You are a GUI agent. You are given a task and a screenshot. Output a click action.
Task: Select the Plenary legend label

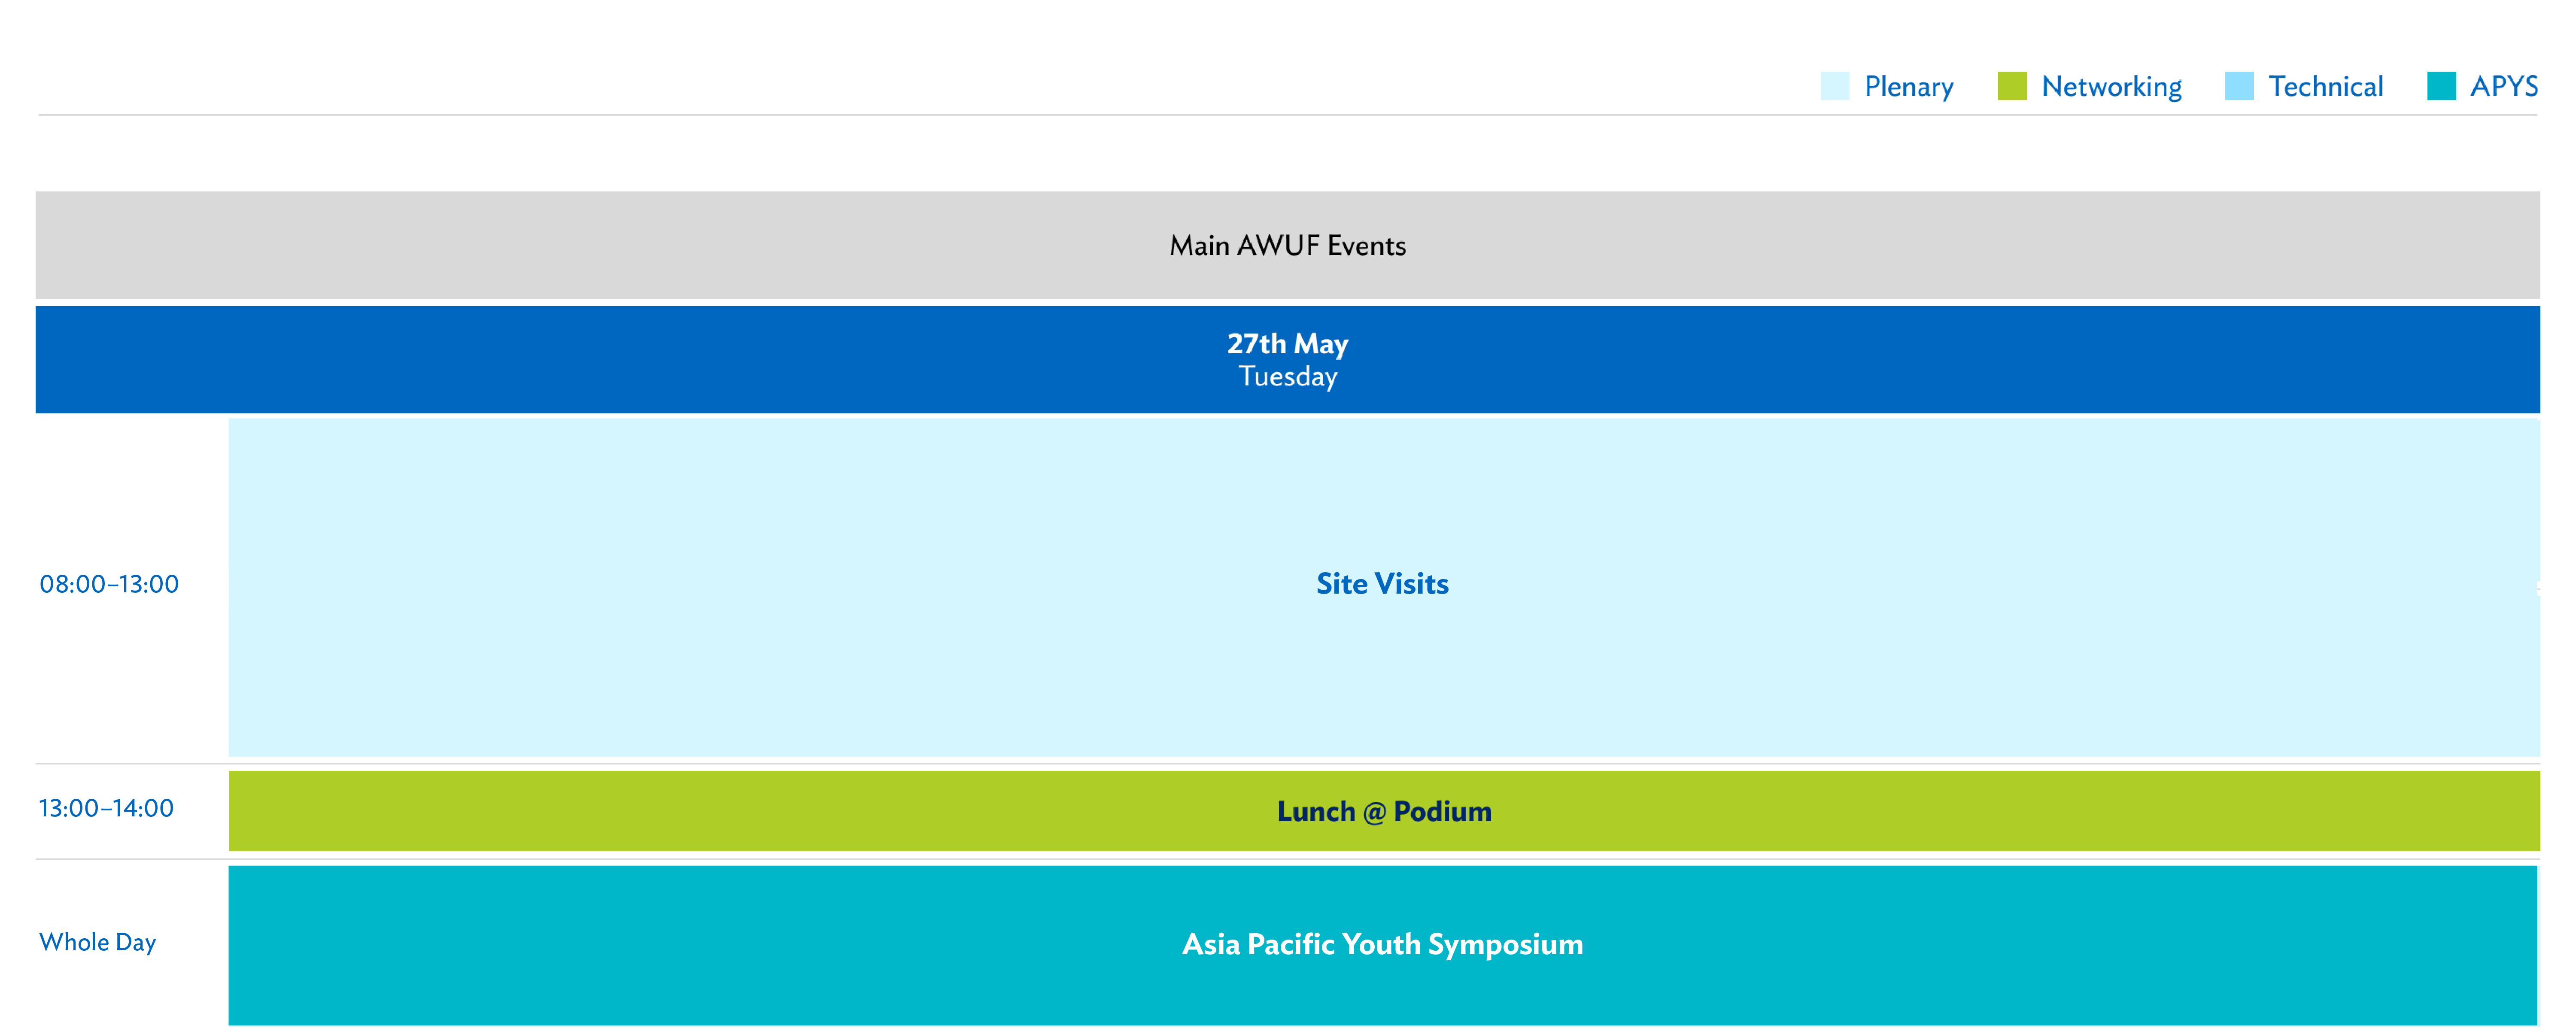(x=1908, y=87)
